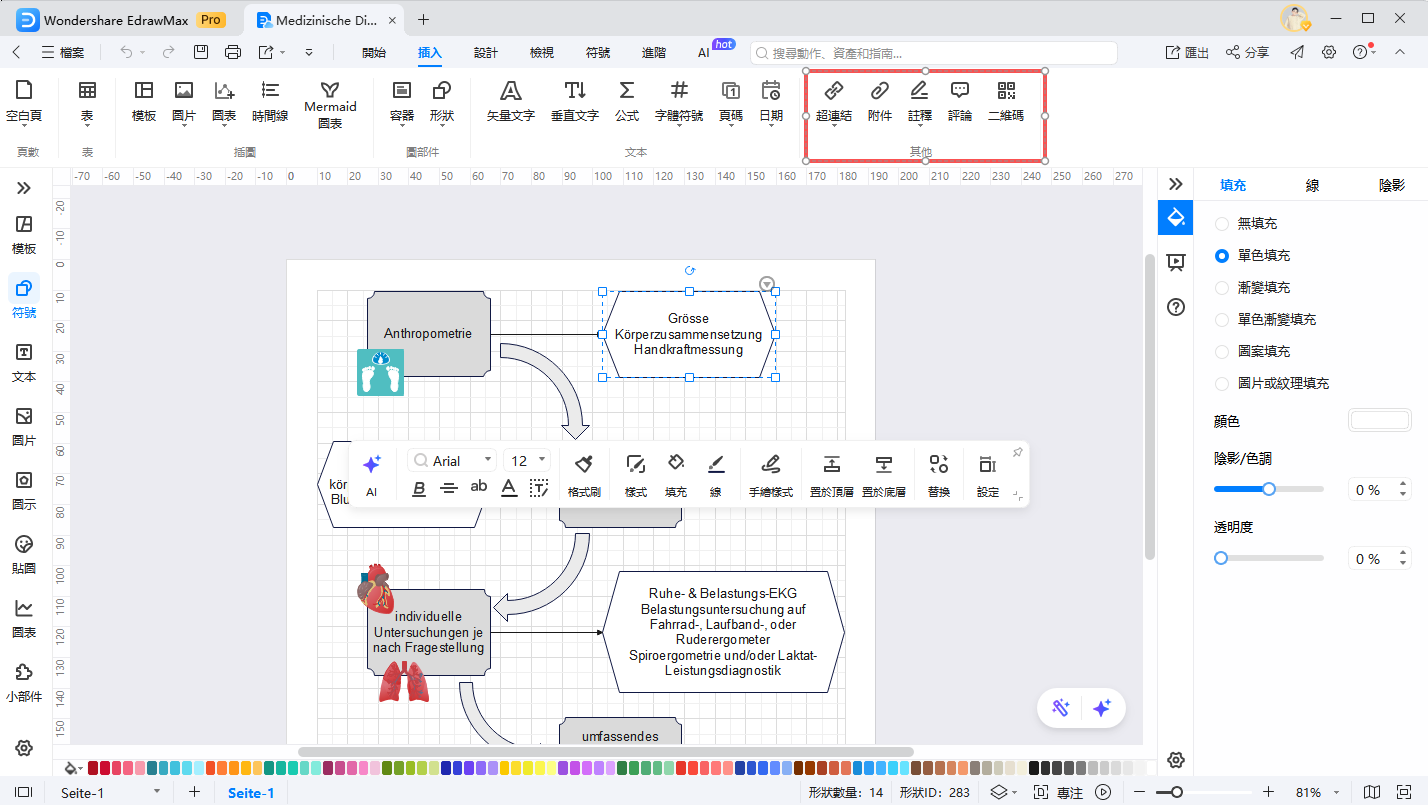Click the 匯出 export button

[1187, 53]
